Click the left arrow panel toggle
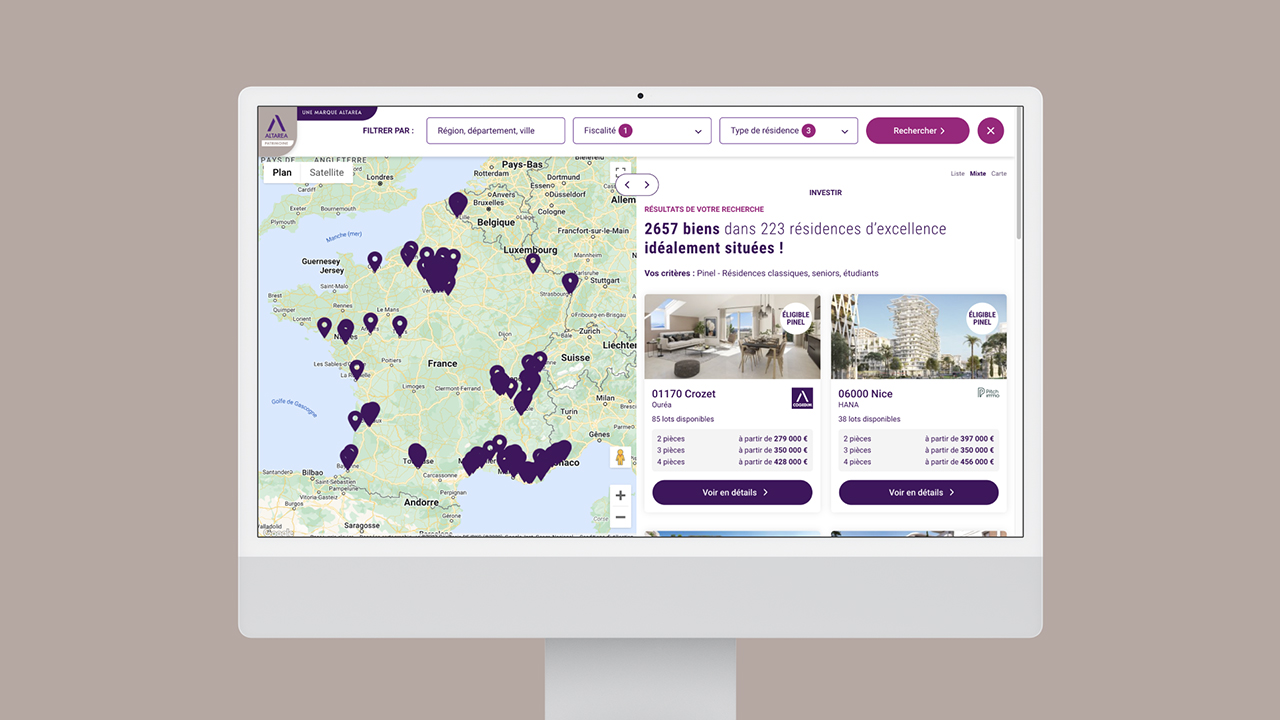Screen dimensions: 1280x720 (x=627, y=185)
